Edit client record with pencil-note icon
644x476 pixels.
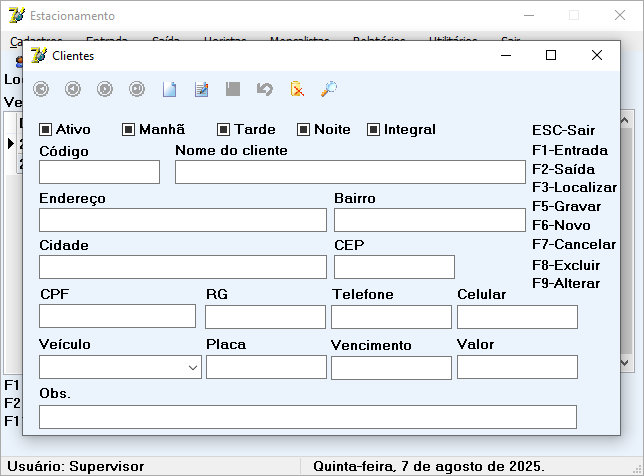(201, 89)
